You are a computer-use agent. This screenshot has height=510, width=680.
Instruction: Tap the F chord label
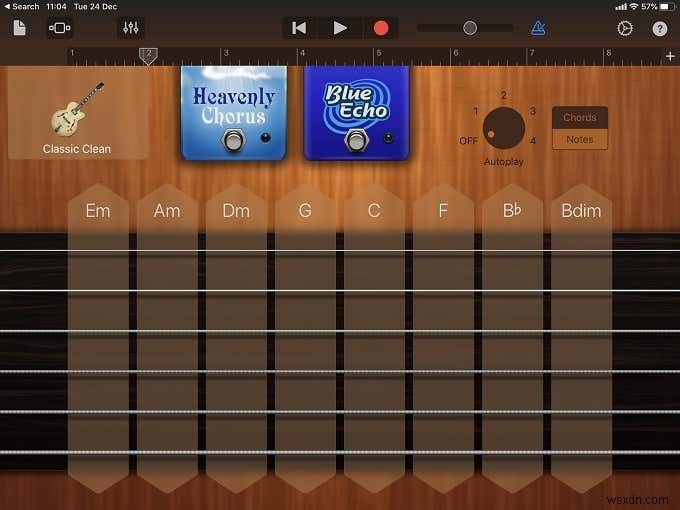click(443, 211)
